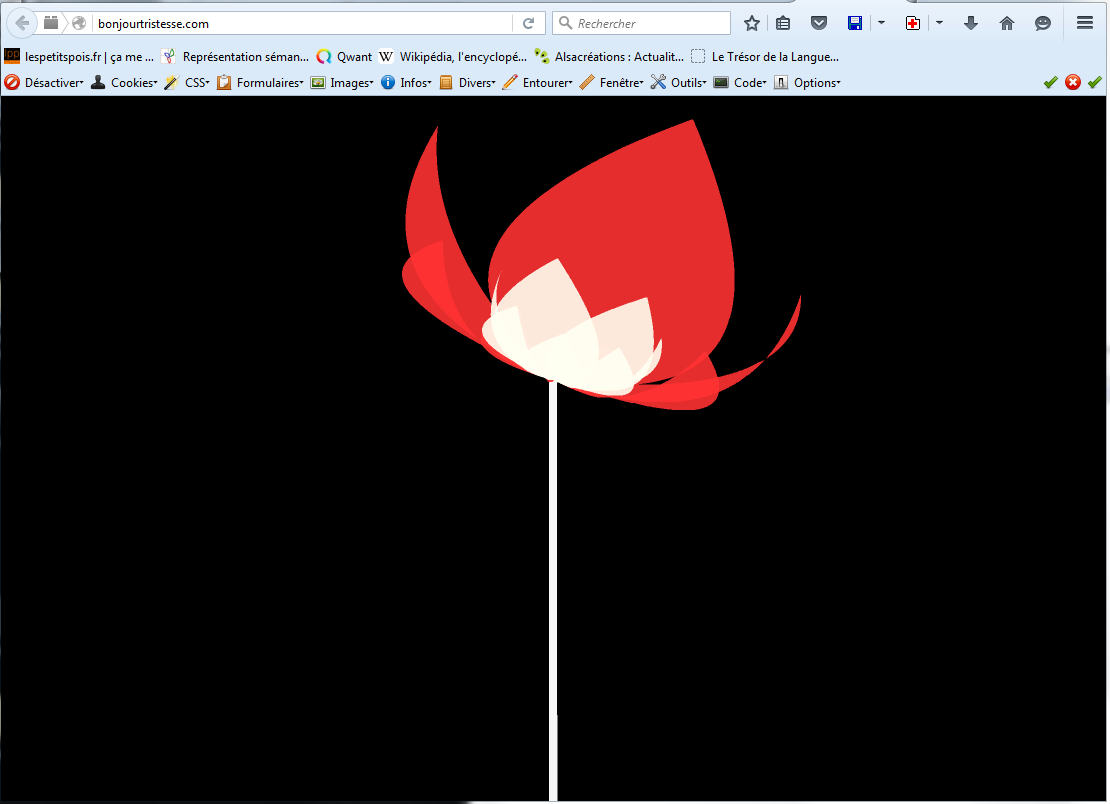Bookmark this page with the star icon
This screenshot has height=804, width=1110.
point(752,23)
